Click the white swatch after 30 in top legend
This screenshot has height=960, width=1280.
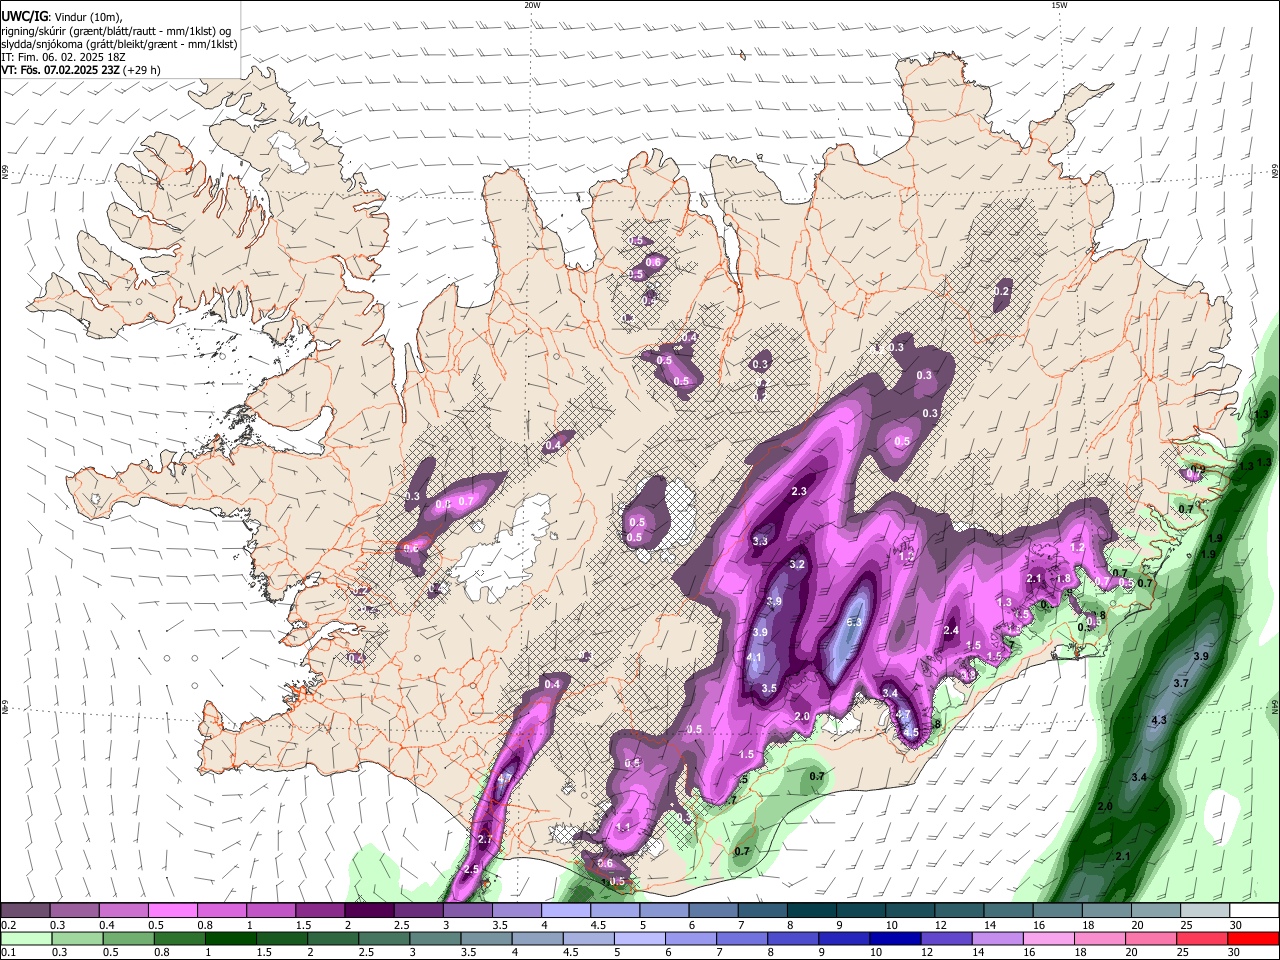1252,911
